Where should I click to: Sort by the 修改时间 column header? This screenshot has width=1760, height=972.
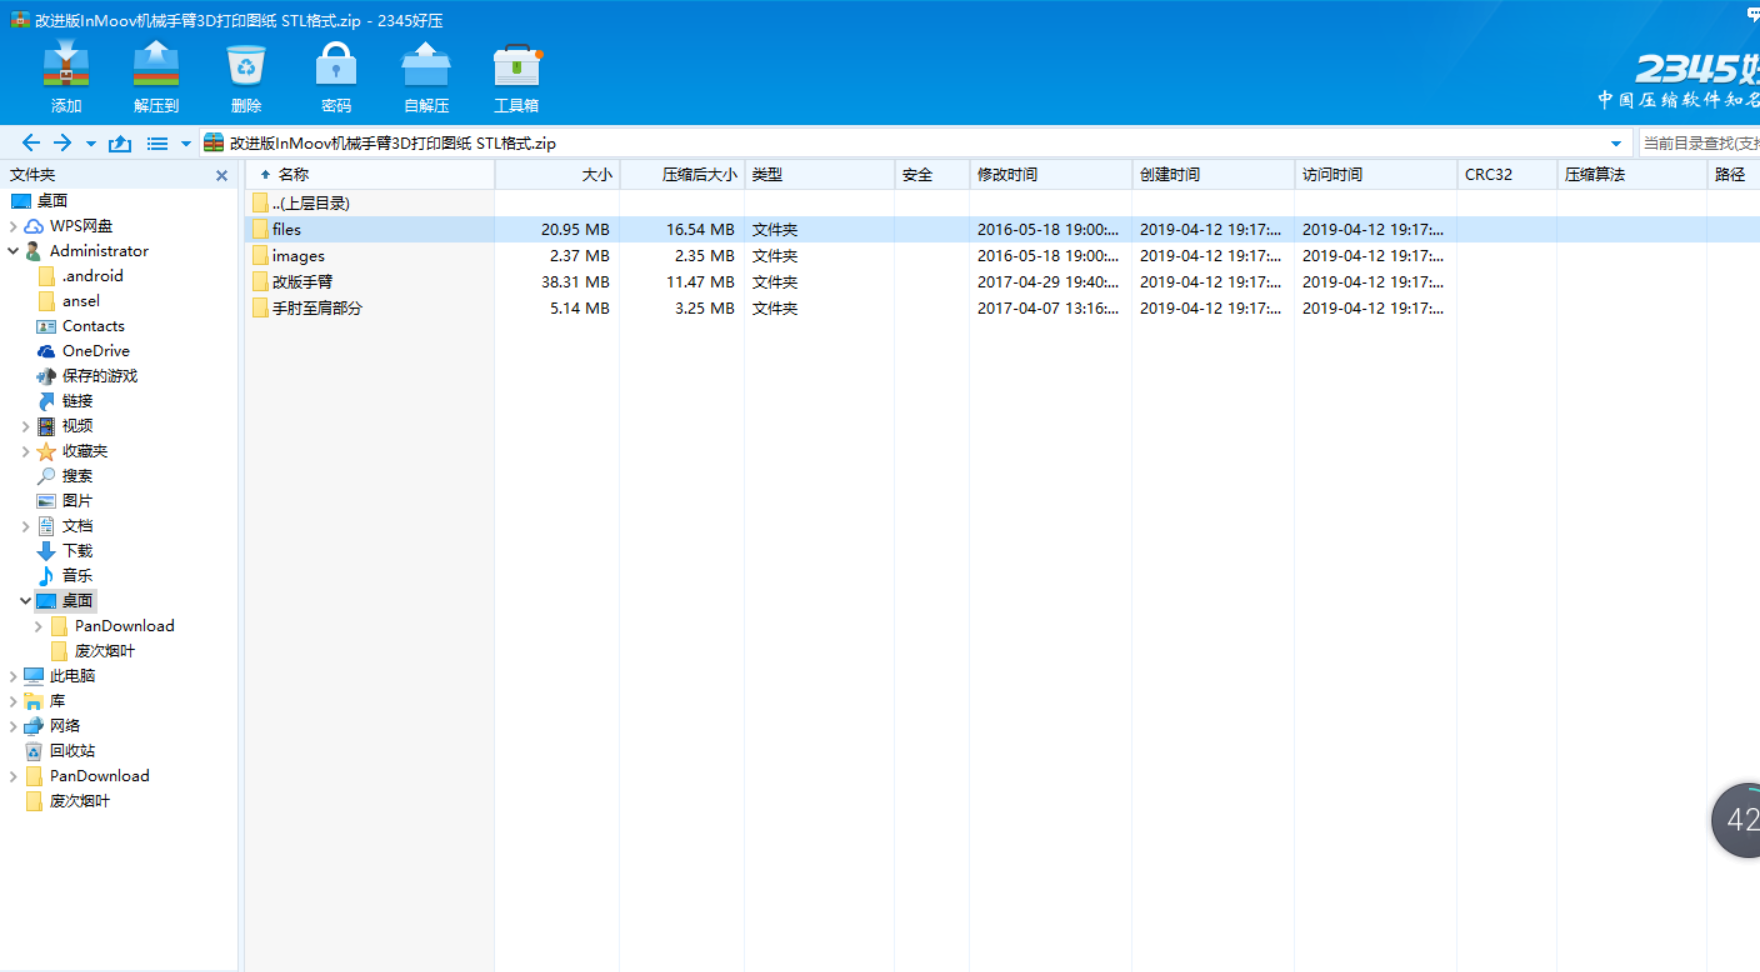click(x=1008, y=175)
